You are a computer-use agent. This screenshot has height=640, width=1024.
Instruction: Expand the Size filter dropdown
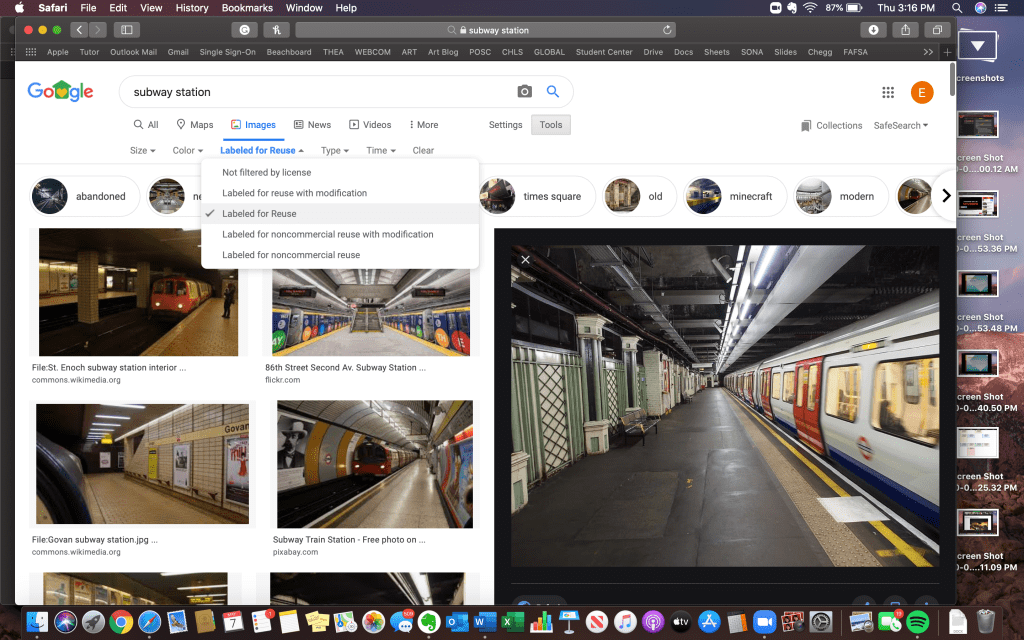pyautogui.click(x=143, y=151)
